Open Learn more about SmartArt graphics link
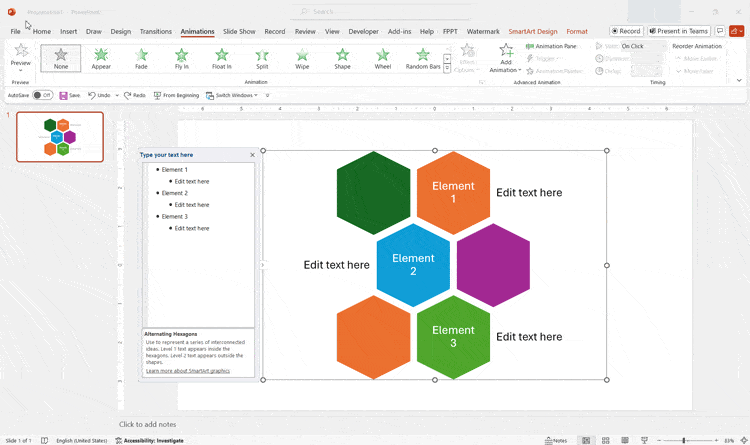Screen dimensions: 750x445 [x=188, y=371]
